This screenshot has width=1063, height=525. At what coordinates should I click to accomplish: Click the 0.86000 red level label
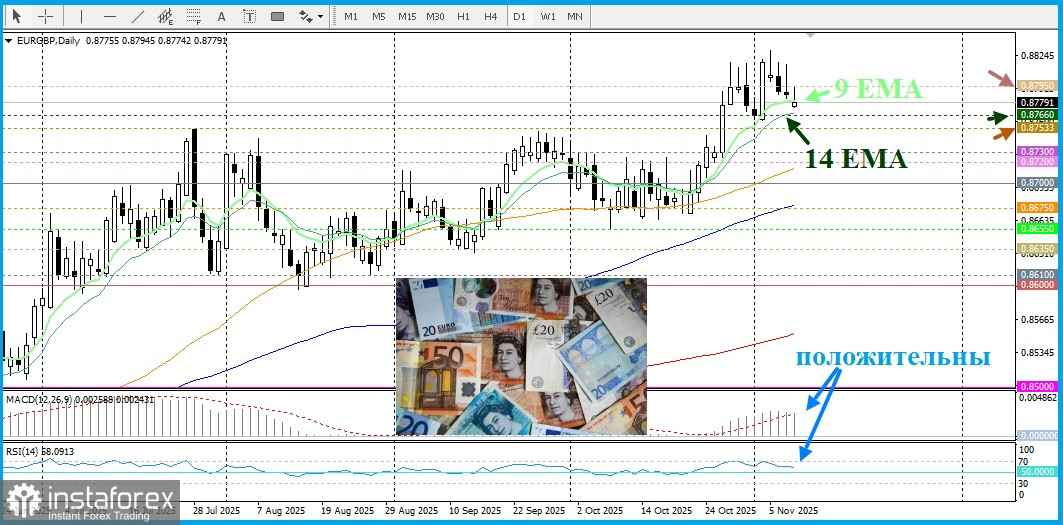pos(1037,286)
